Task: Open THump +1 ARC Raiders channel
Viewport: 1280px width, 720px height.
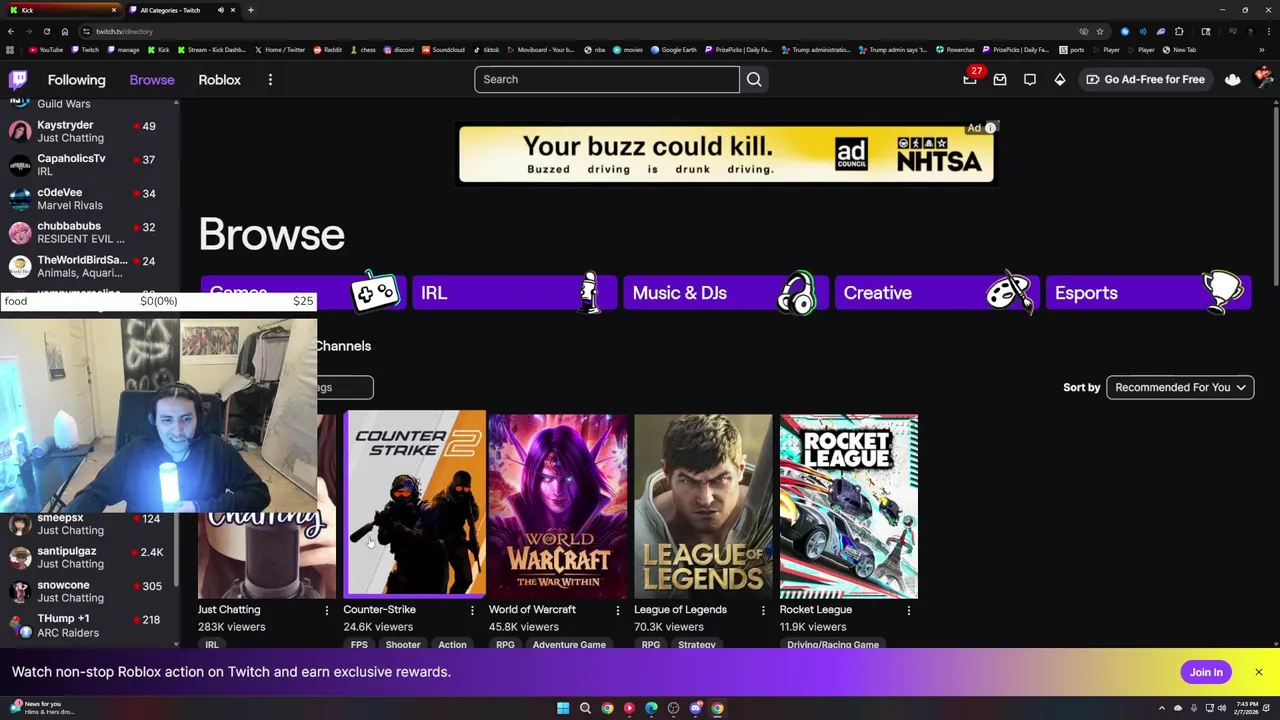Action: [x=90, y=625]
